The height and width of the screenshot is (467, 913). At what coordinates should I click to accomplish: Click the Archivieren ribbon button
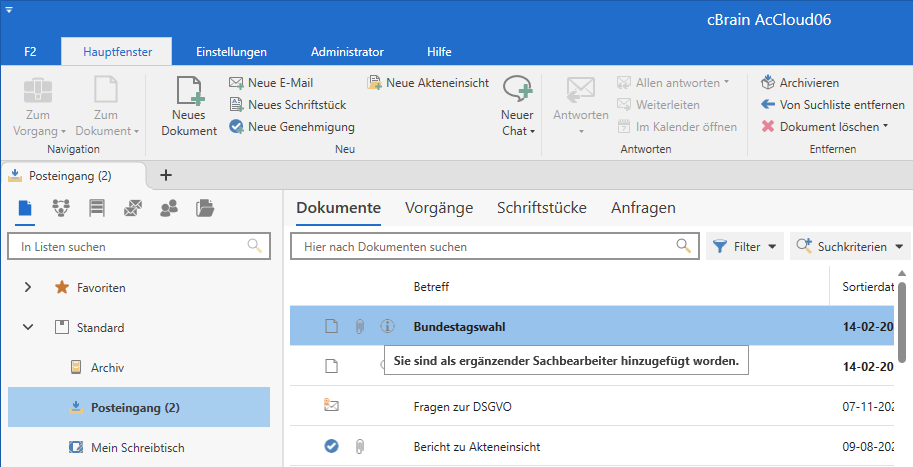pos(768,83)
